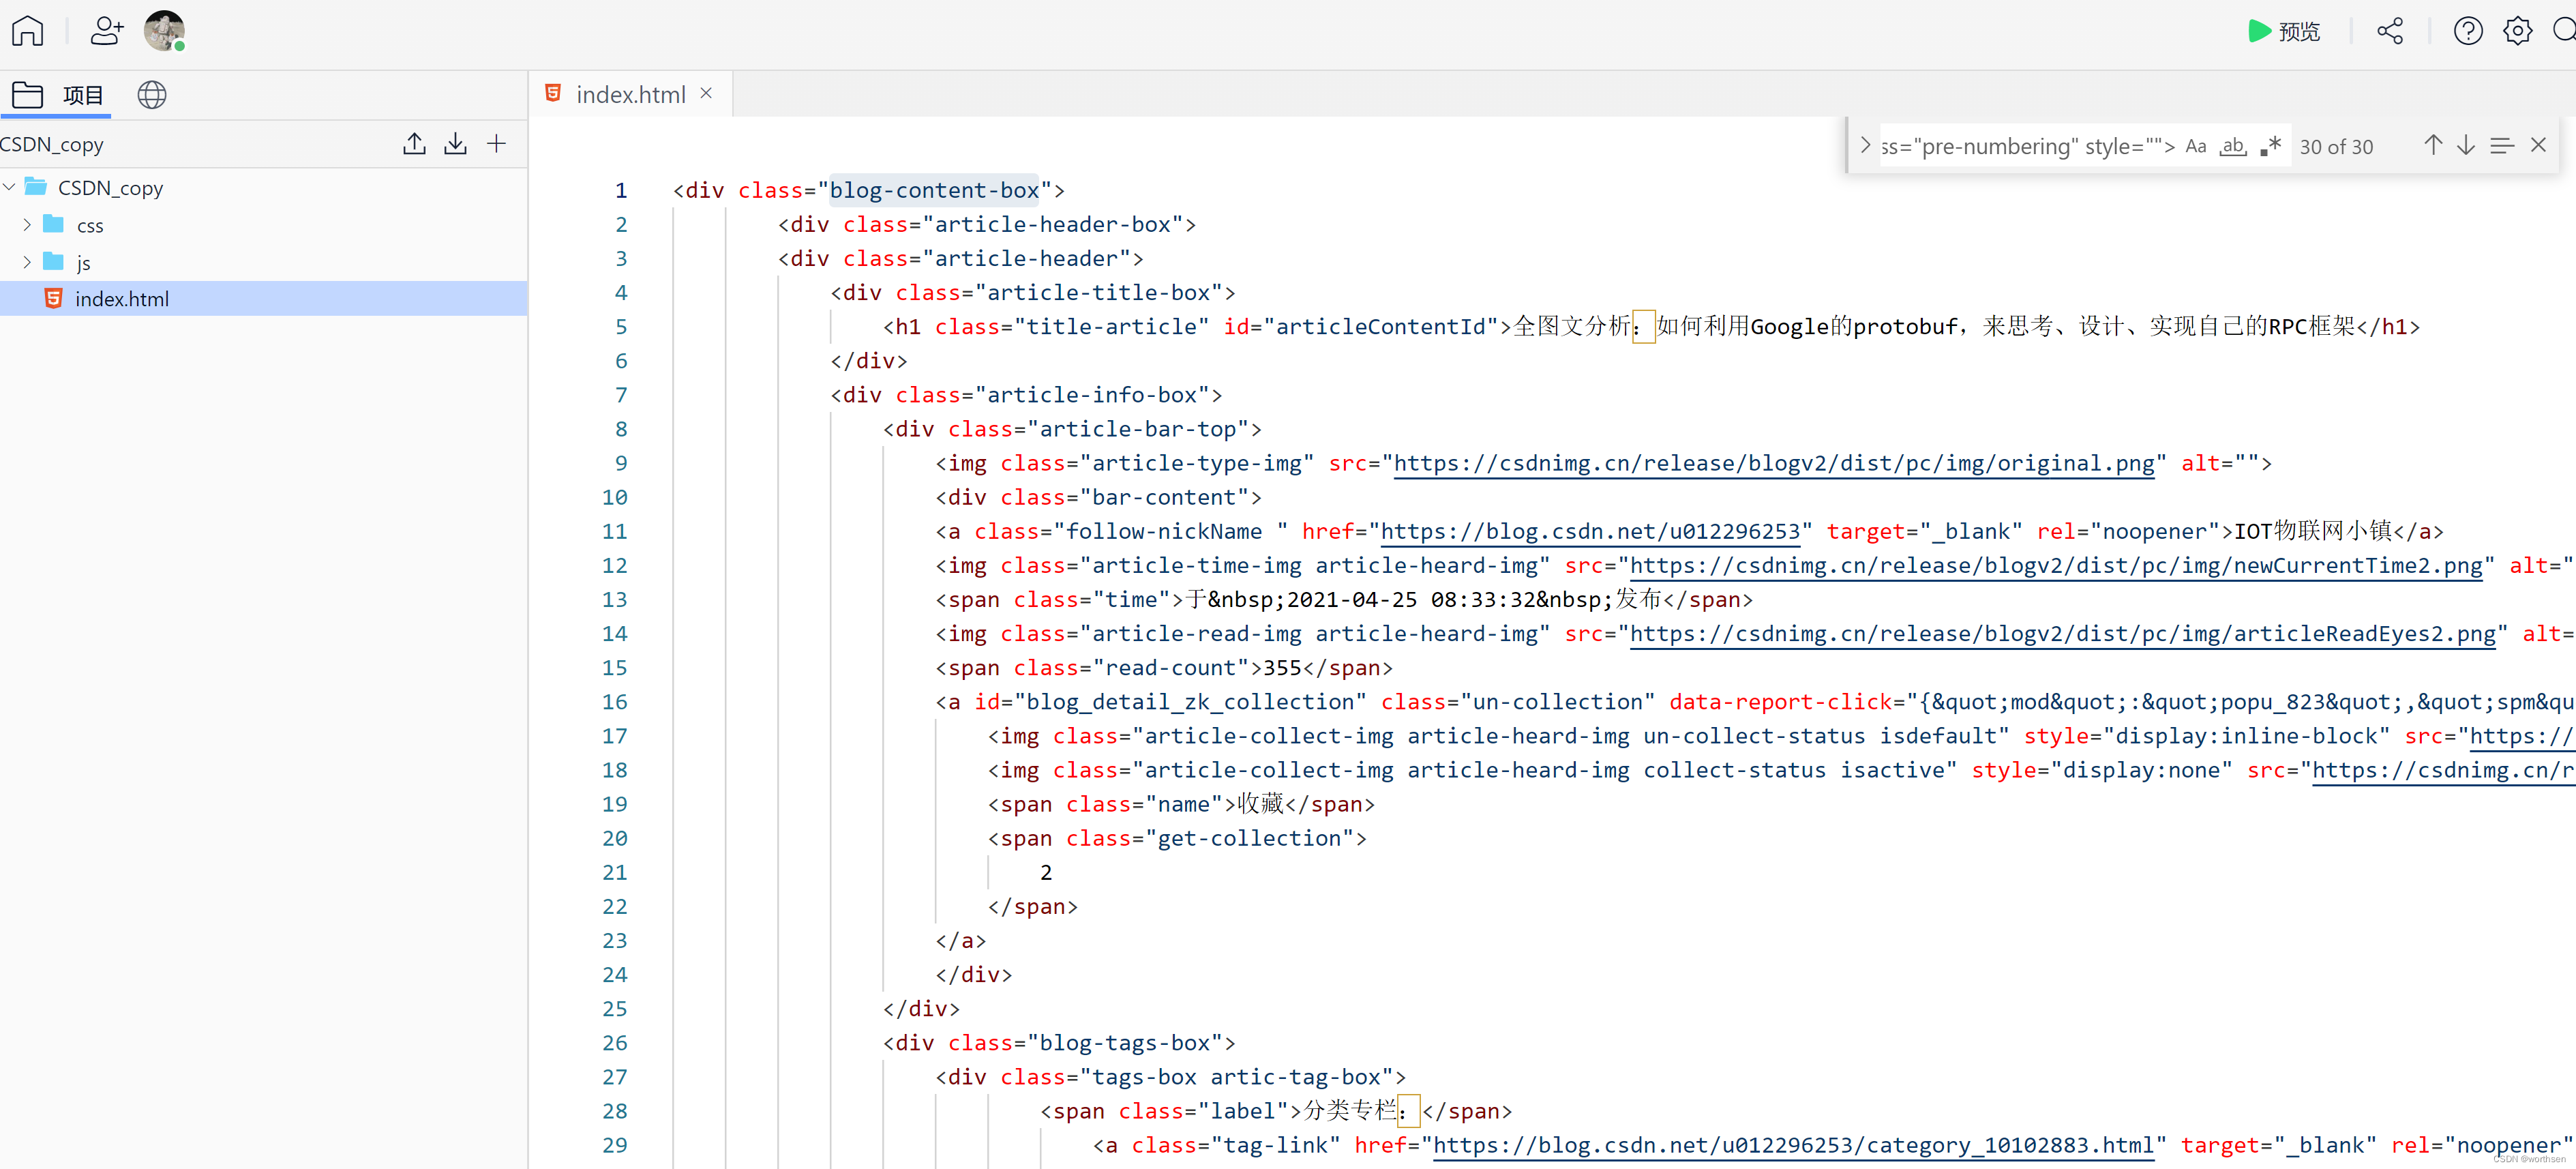Click the '30 of 30' match count
Screen dimensions: 2576x1169
[x=2336, y=147]
